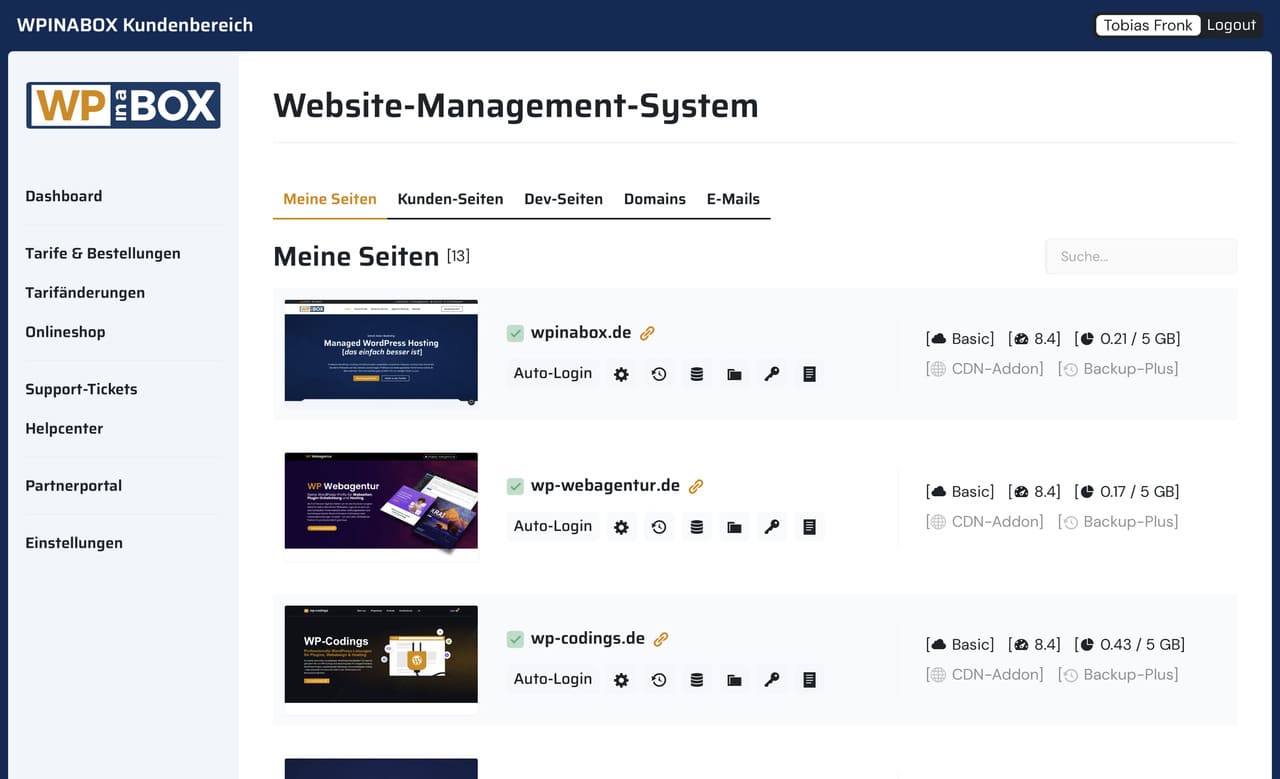1280x779 pixels.
Task: Click Auto-Login for wpinabox.de
Action: tap(552, 373)
